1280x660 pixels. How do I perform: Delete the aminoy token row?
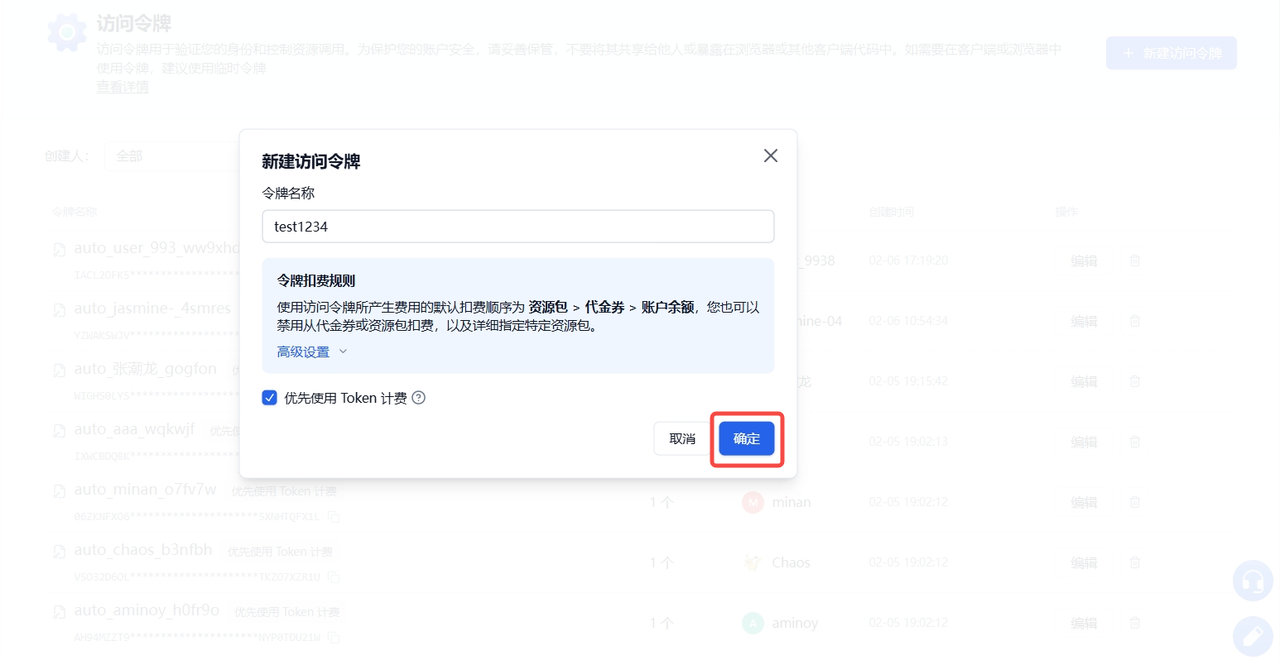[x=1135, y=623]
